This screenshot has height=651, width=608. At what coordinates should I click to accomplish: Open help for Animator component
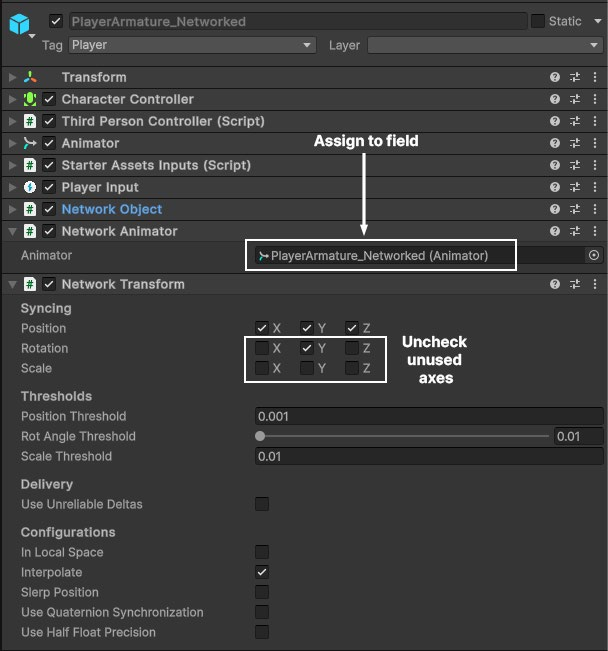point(555,143)
